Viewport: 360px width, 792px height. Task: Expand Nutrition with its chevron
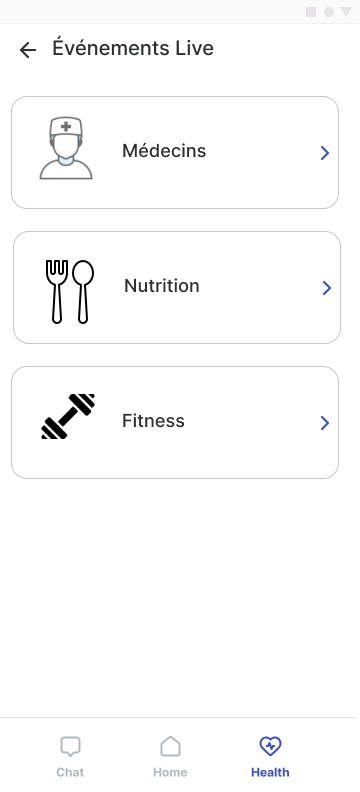327,288
